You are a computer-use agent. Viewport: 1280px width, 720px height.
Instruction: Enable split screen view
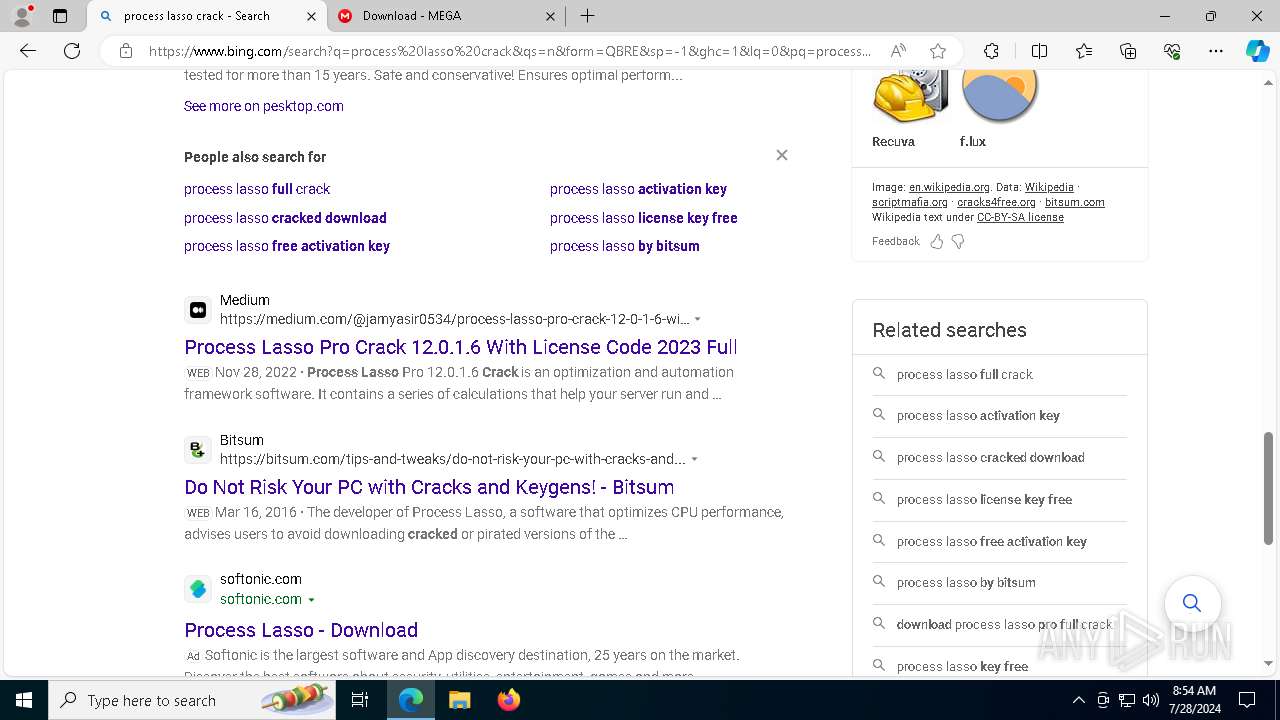click(1039, 51)
